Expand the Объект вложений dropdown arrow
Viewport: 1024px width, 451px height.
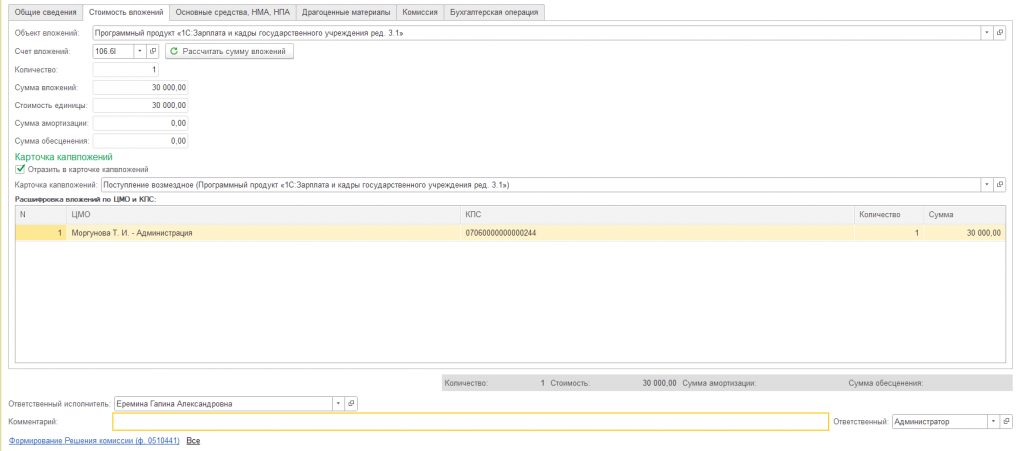tap(987, 32)
